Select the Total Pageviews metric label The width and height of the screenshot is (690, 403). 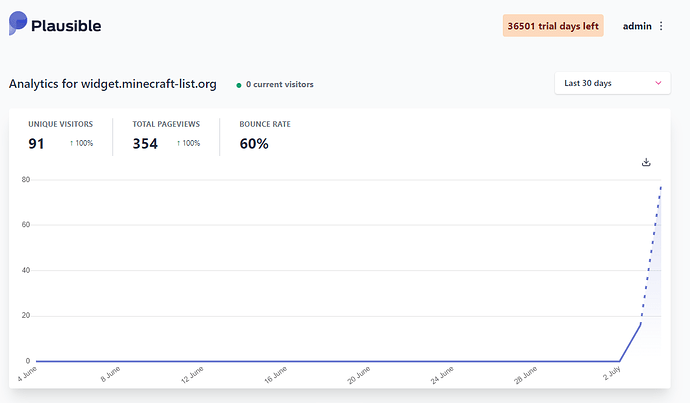(x=166, y=124)
